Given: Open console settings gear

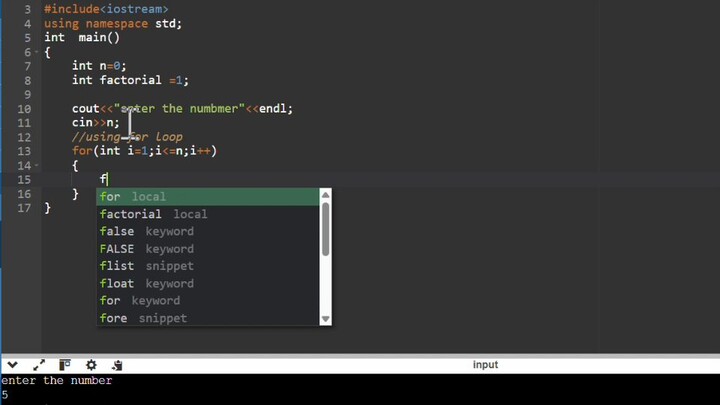Looking at the screenshot, I should (91, 365).
